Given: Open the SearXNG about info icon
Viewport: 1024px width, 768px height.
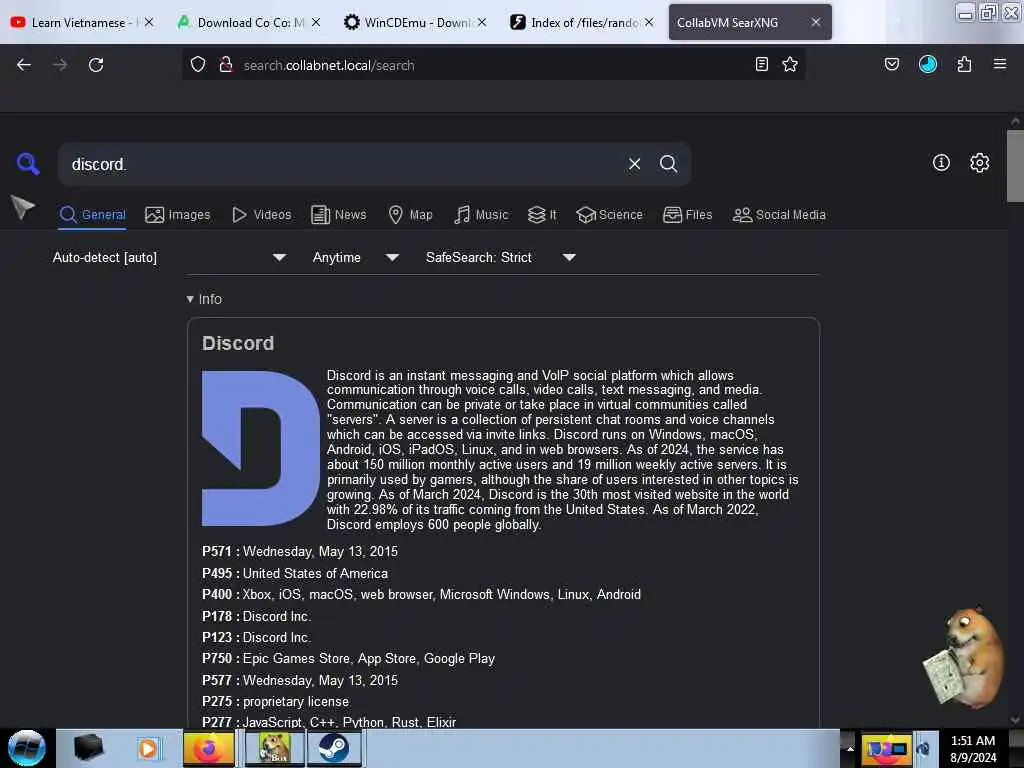Looking at the screenshot, I should point(941,163).
